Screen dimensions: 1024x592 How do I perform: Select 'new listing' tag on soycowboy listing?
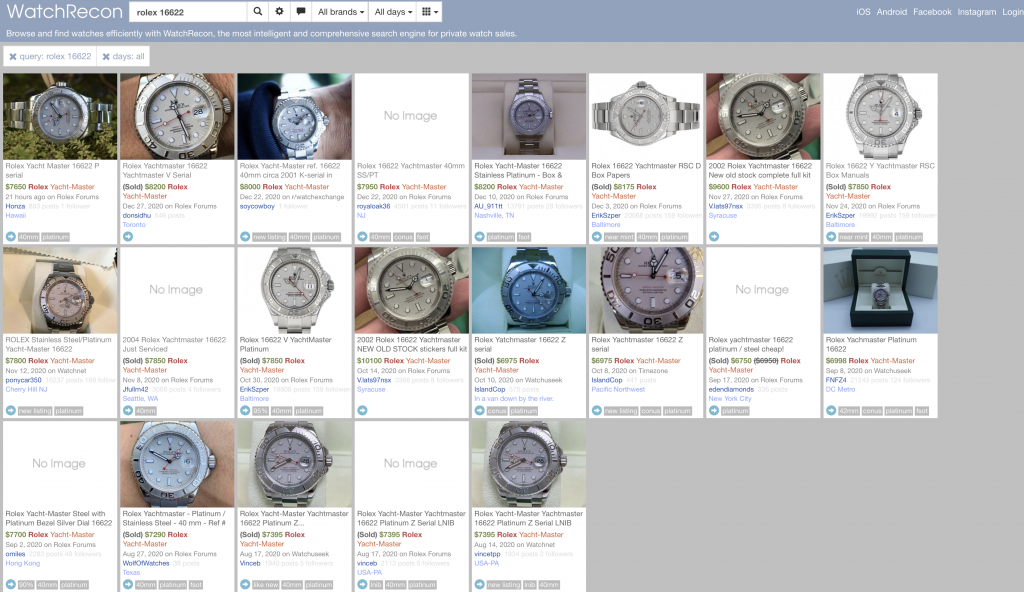269,237
